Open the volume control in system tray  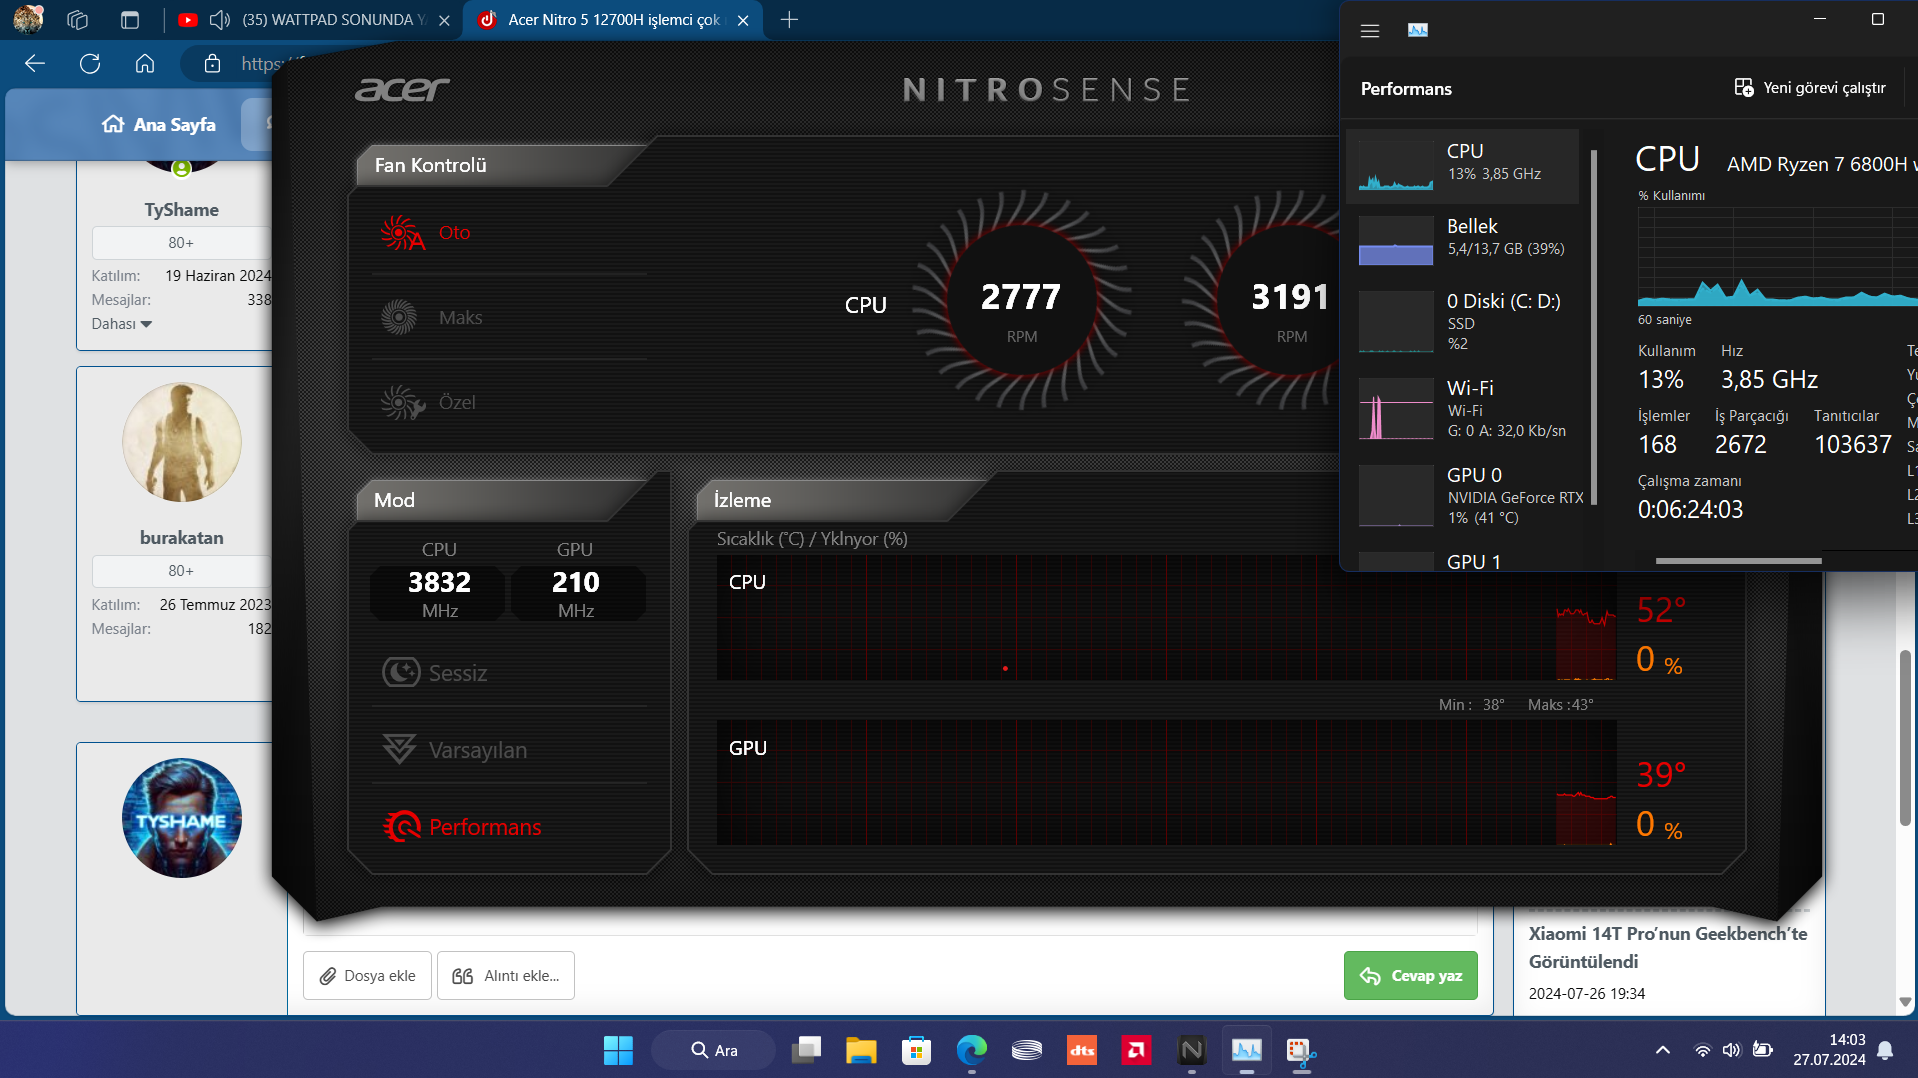point(1731,1050)
